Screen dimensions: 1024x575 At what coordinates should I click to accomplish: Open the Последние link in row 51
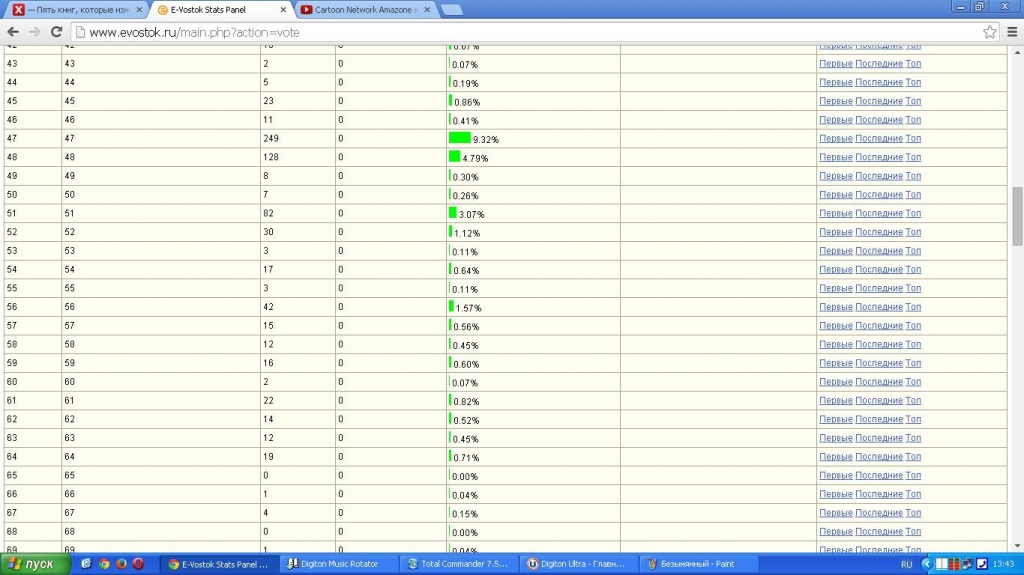click(x=878, y=214)
